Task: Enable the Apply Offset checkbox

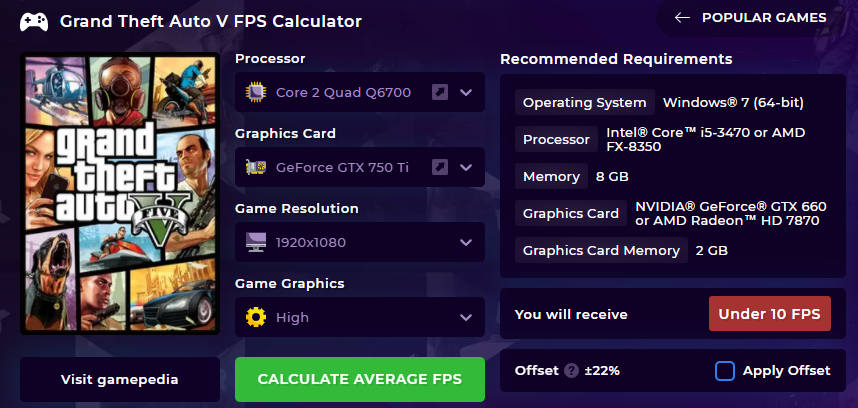Action: pyautogui.click(x=724, y=371)
